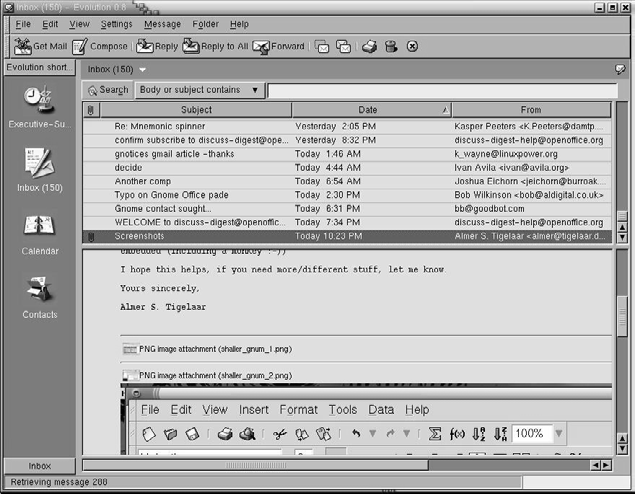This screenshot has height=494, width=635.
Task: Open the Contacts shortcut in sidebar
Action: click(x=40, y=291)
